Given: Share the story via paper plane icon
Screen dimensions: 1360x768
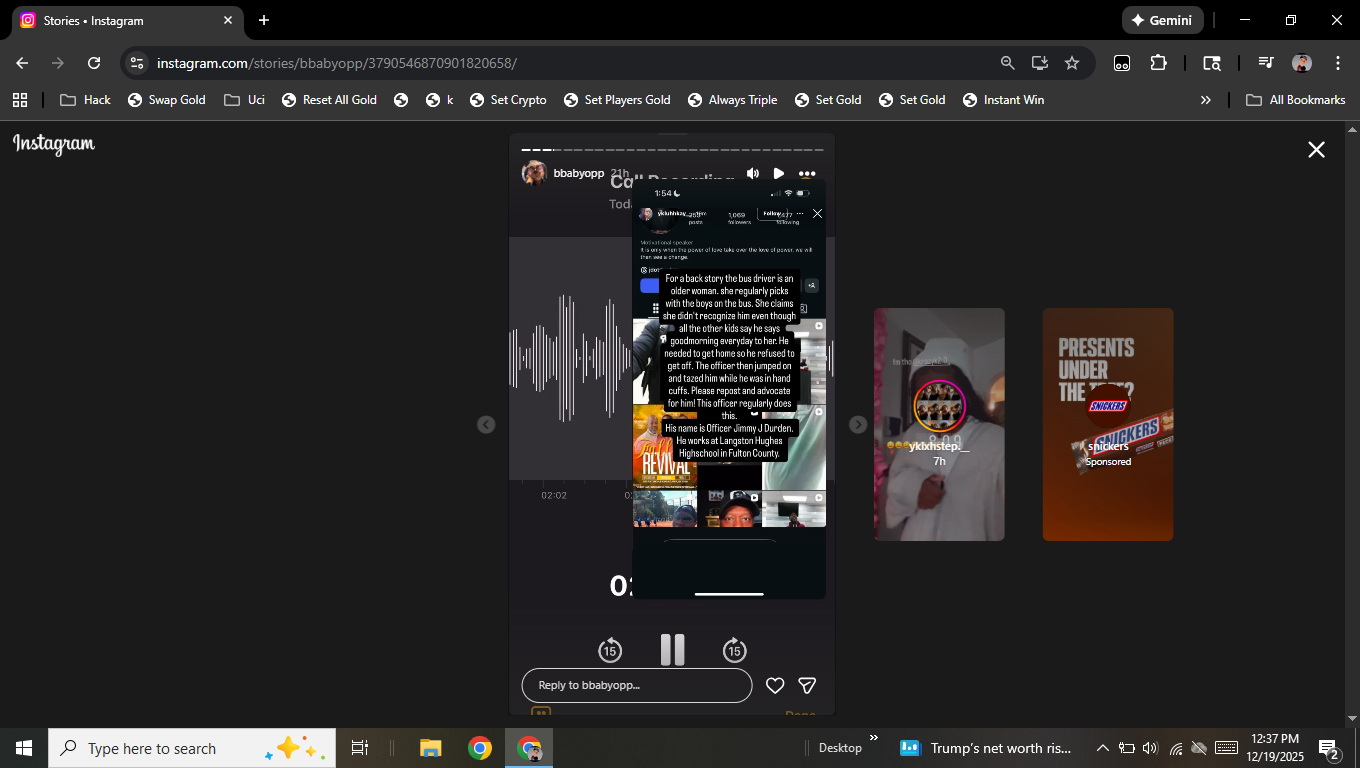Looking at the screenshot, I should point(807,685).
